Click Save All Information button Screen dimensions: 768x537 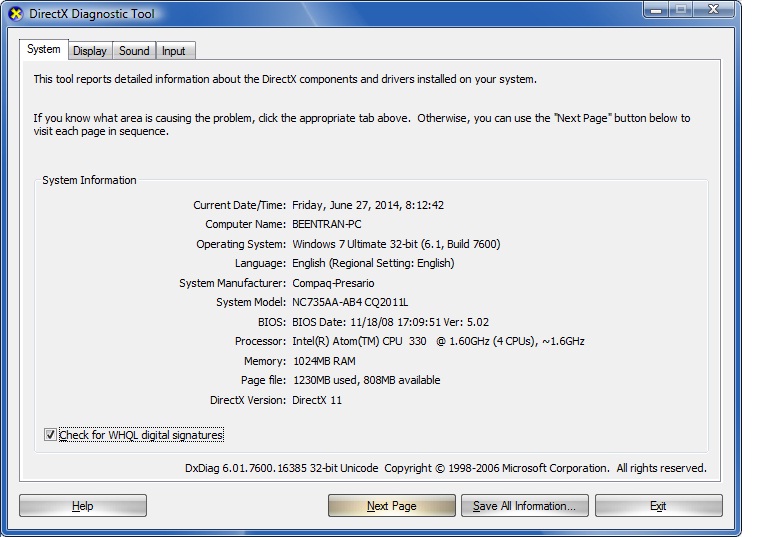point(525,506)
